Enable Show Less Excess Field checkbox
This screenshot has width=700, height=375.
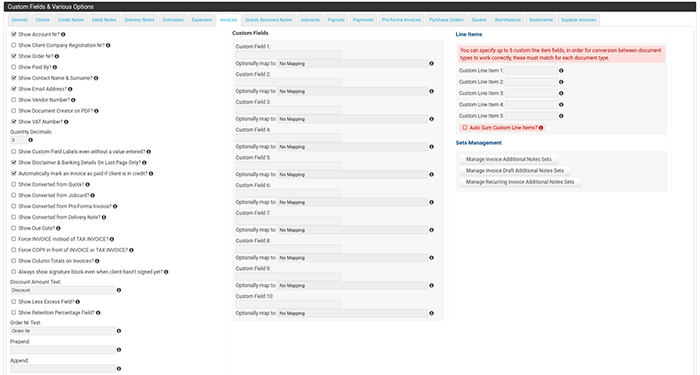[x=13, y=301]
